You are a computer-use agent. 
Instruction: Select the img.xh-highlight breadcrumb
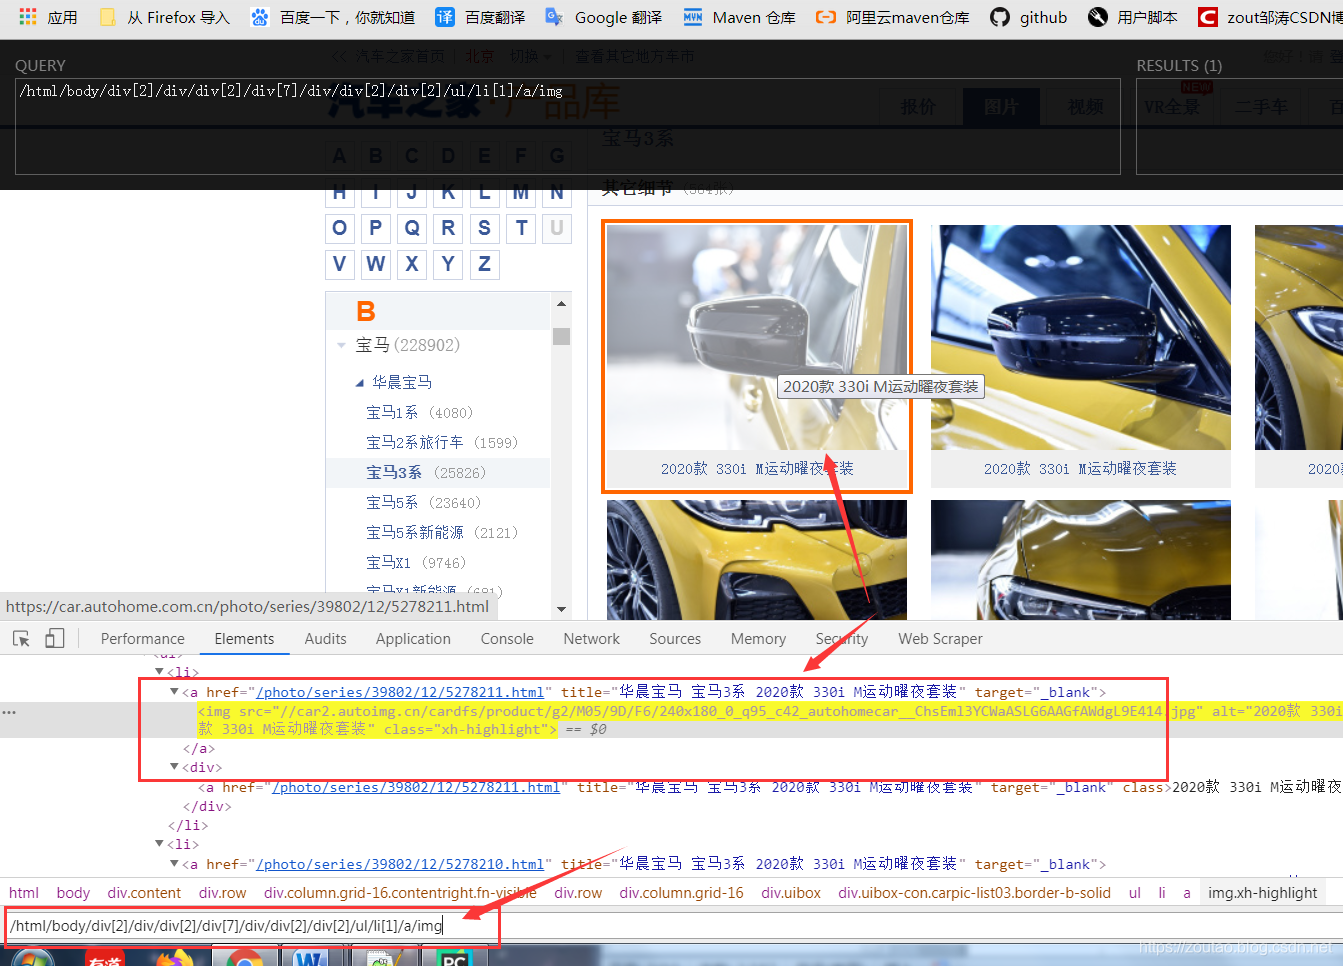point(1262,893)
